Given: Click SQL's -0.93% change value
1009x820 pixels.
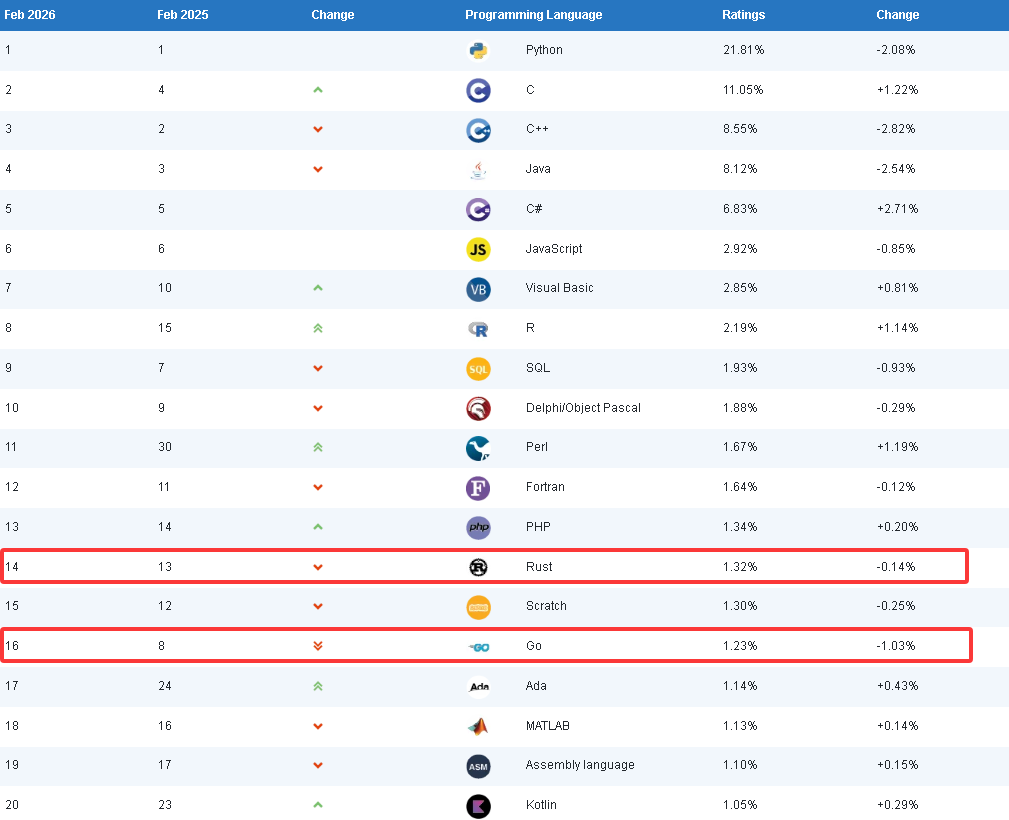Looking at the screenshot, I should pos(895,368).
